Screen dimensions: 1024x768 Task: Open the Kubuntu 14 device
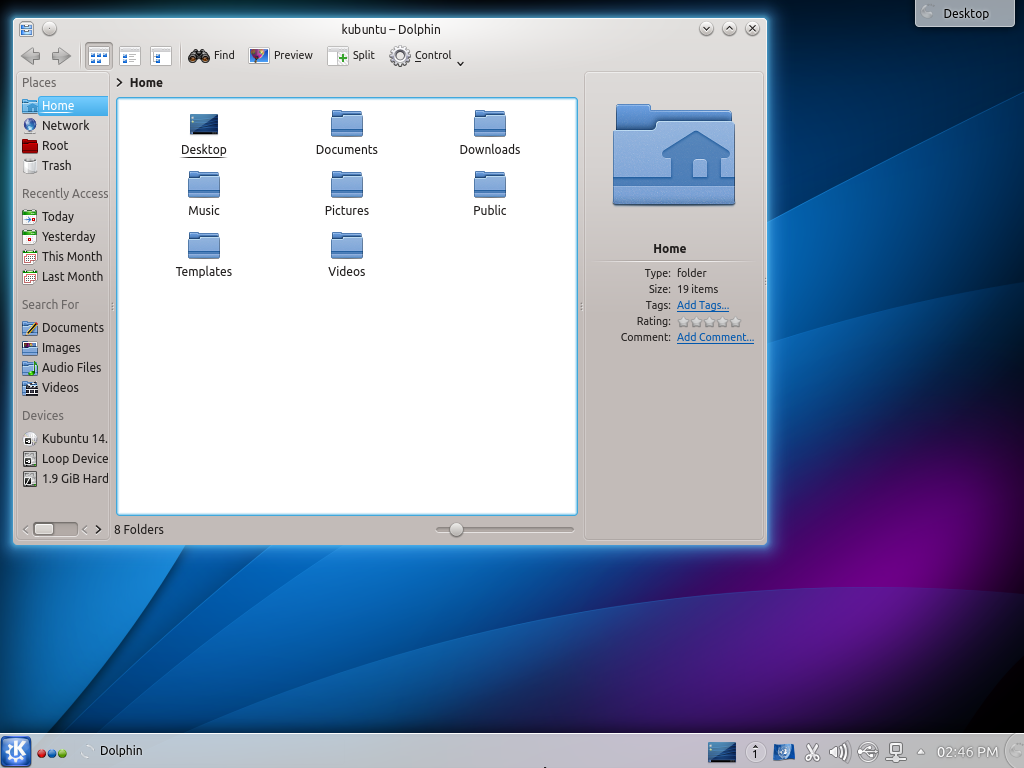tap(64, 438)
